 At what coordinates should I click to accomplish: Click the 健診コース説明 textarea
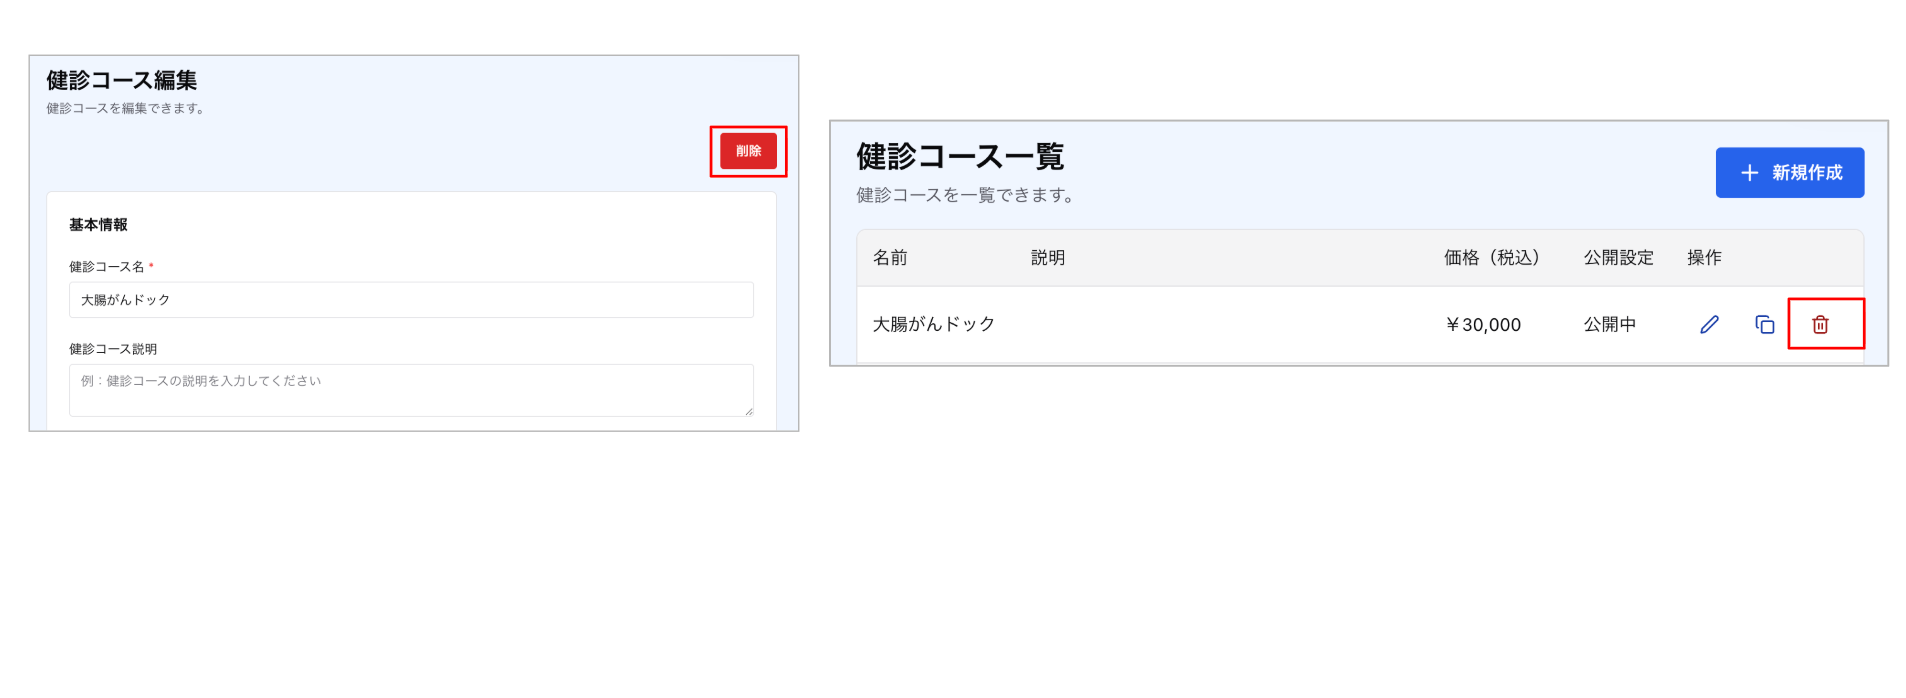[x=411, y=390]
